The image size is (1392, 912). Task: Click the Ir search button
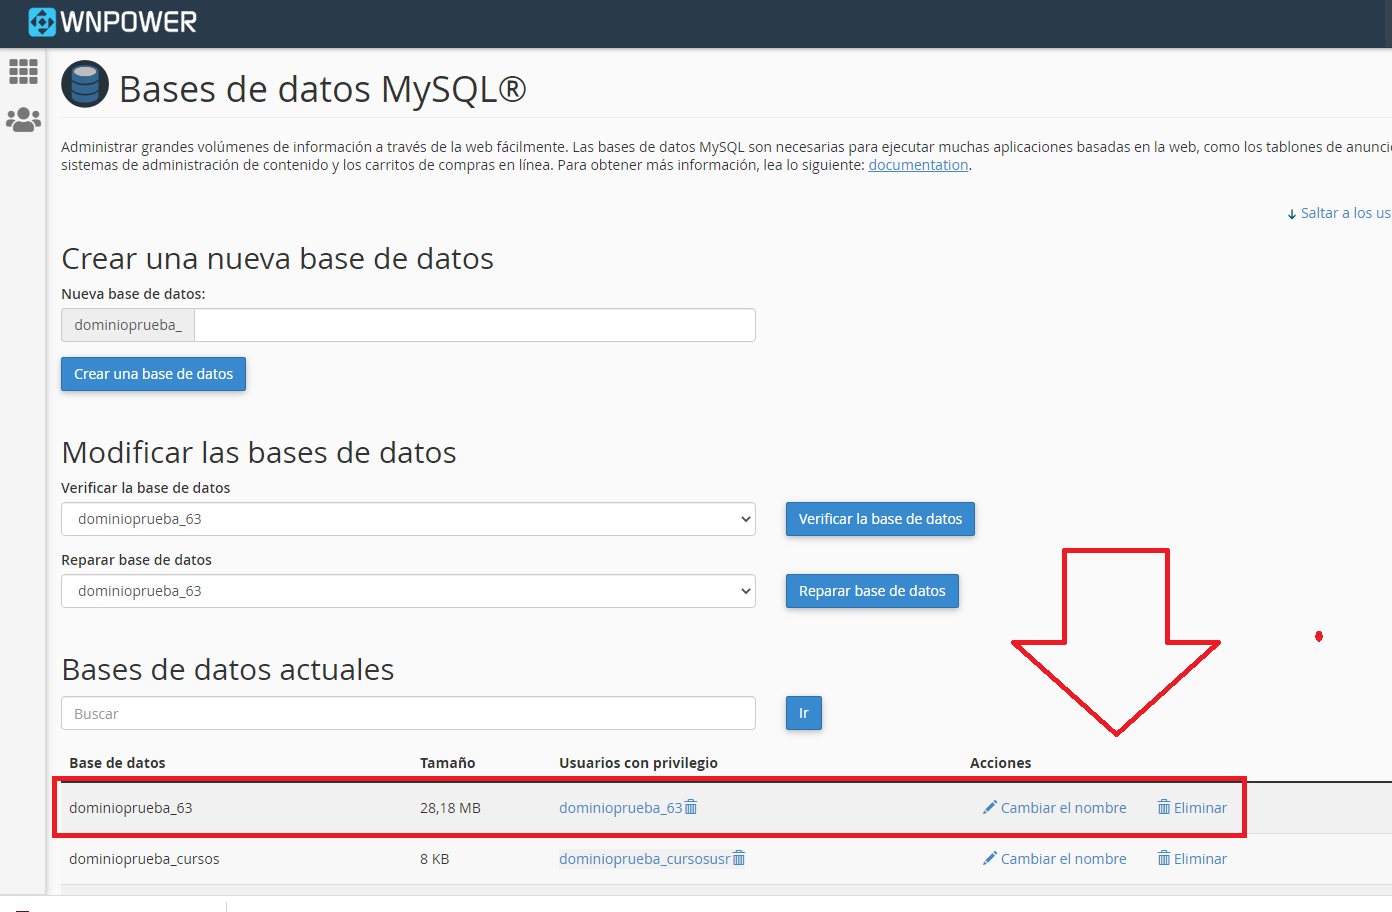click(803, 713)
